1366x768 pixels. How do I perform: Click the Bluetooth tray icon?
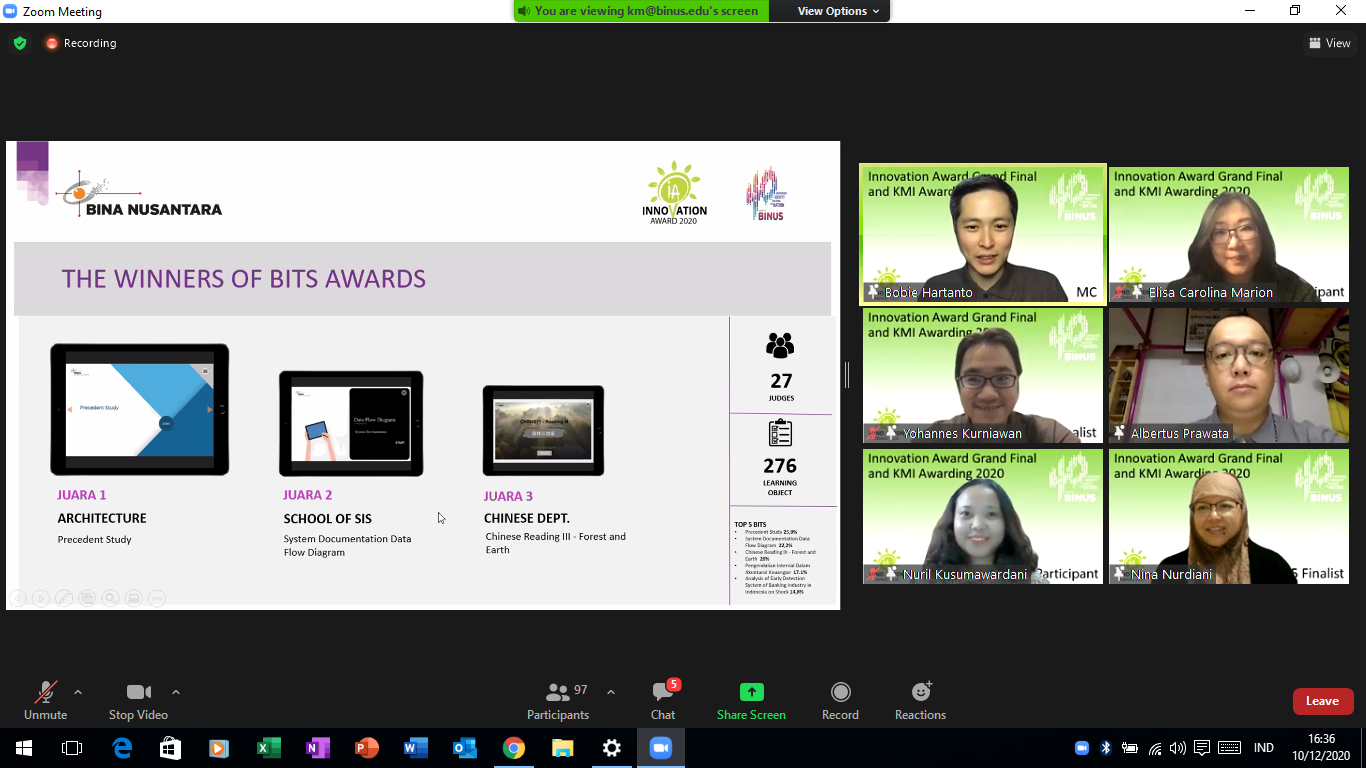[1106, 748]
